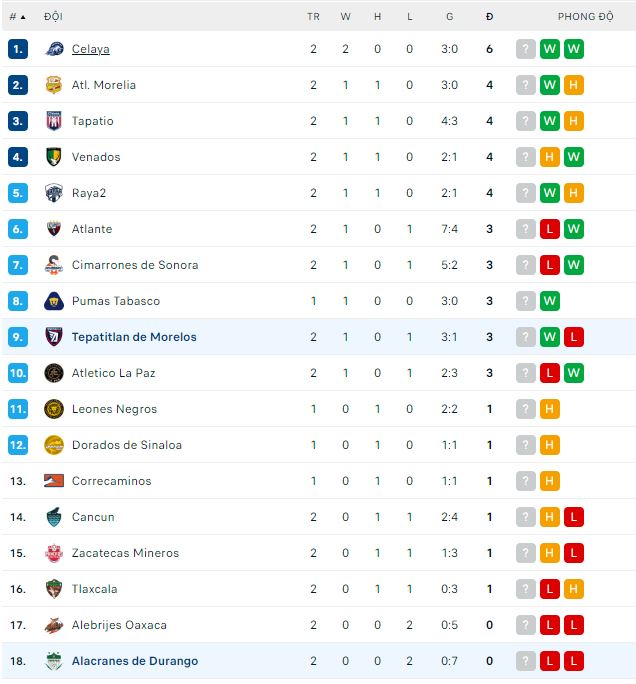This screenshot has height=684, width=636.
Task: Sort standings by points Đ column
Action: tap(489, 17)
